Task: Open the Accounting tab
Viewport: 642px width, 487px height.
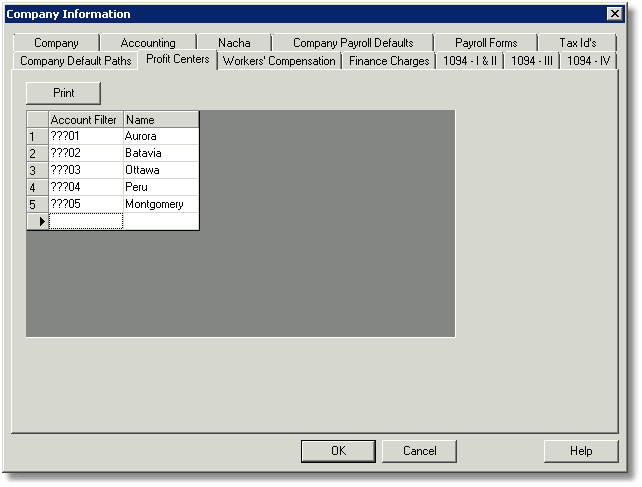Action: coord(148,43)
